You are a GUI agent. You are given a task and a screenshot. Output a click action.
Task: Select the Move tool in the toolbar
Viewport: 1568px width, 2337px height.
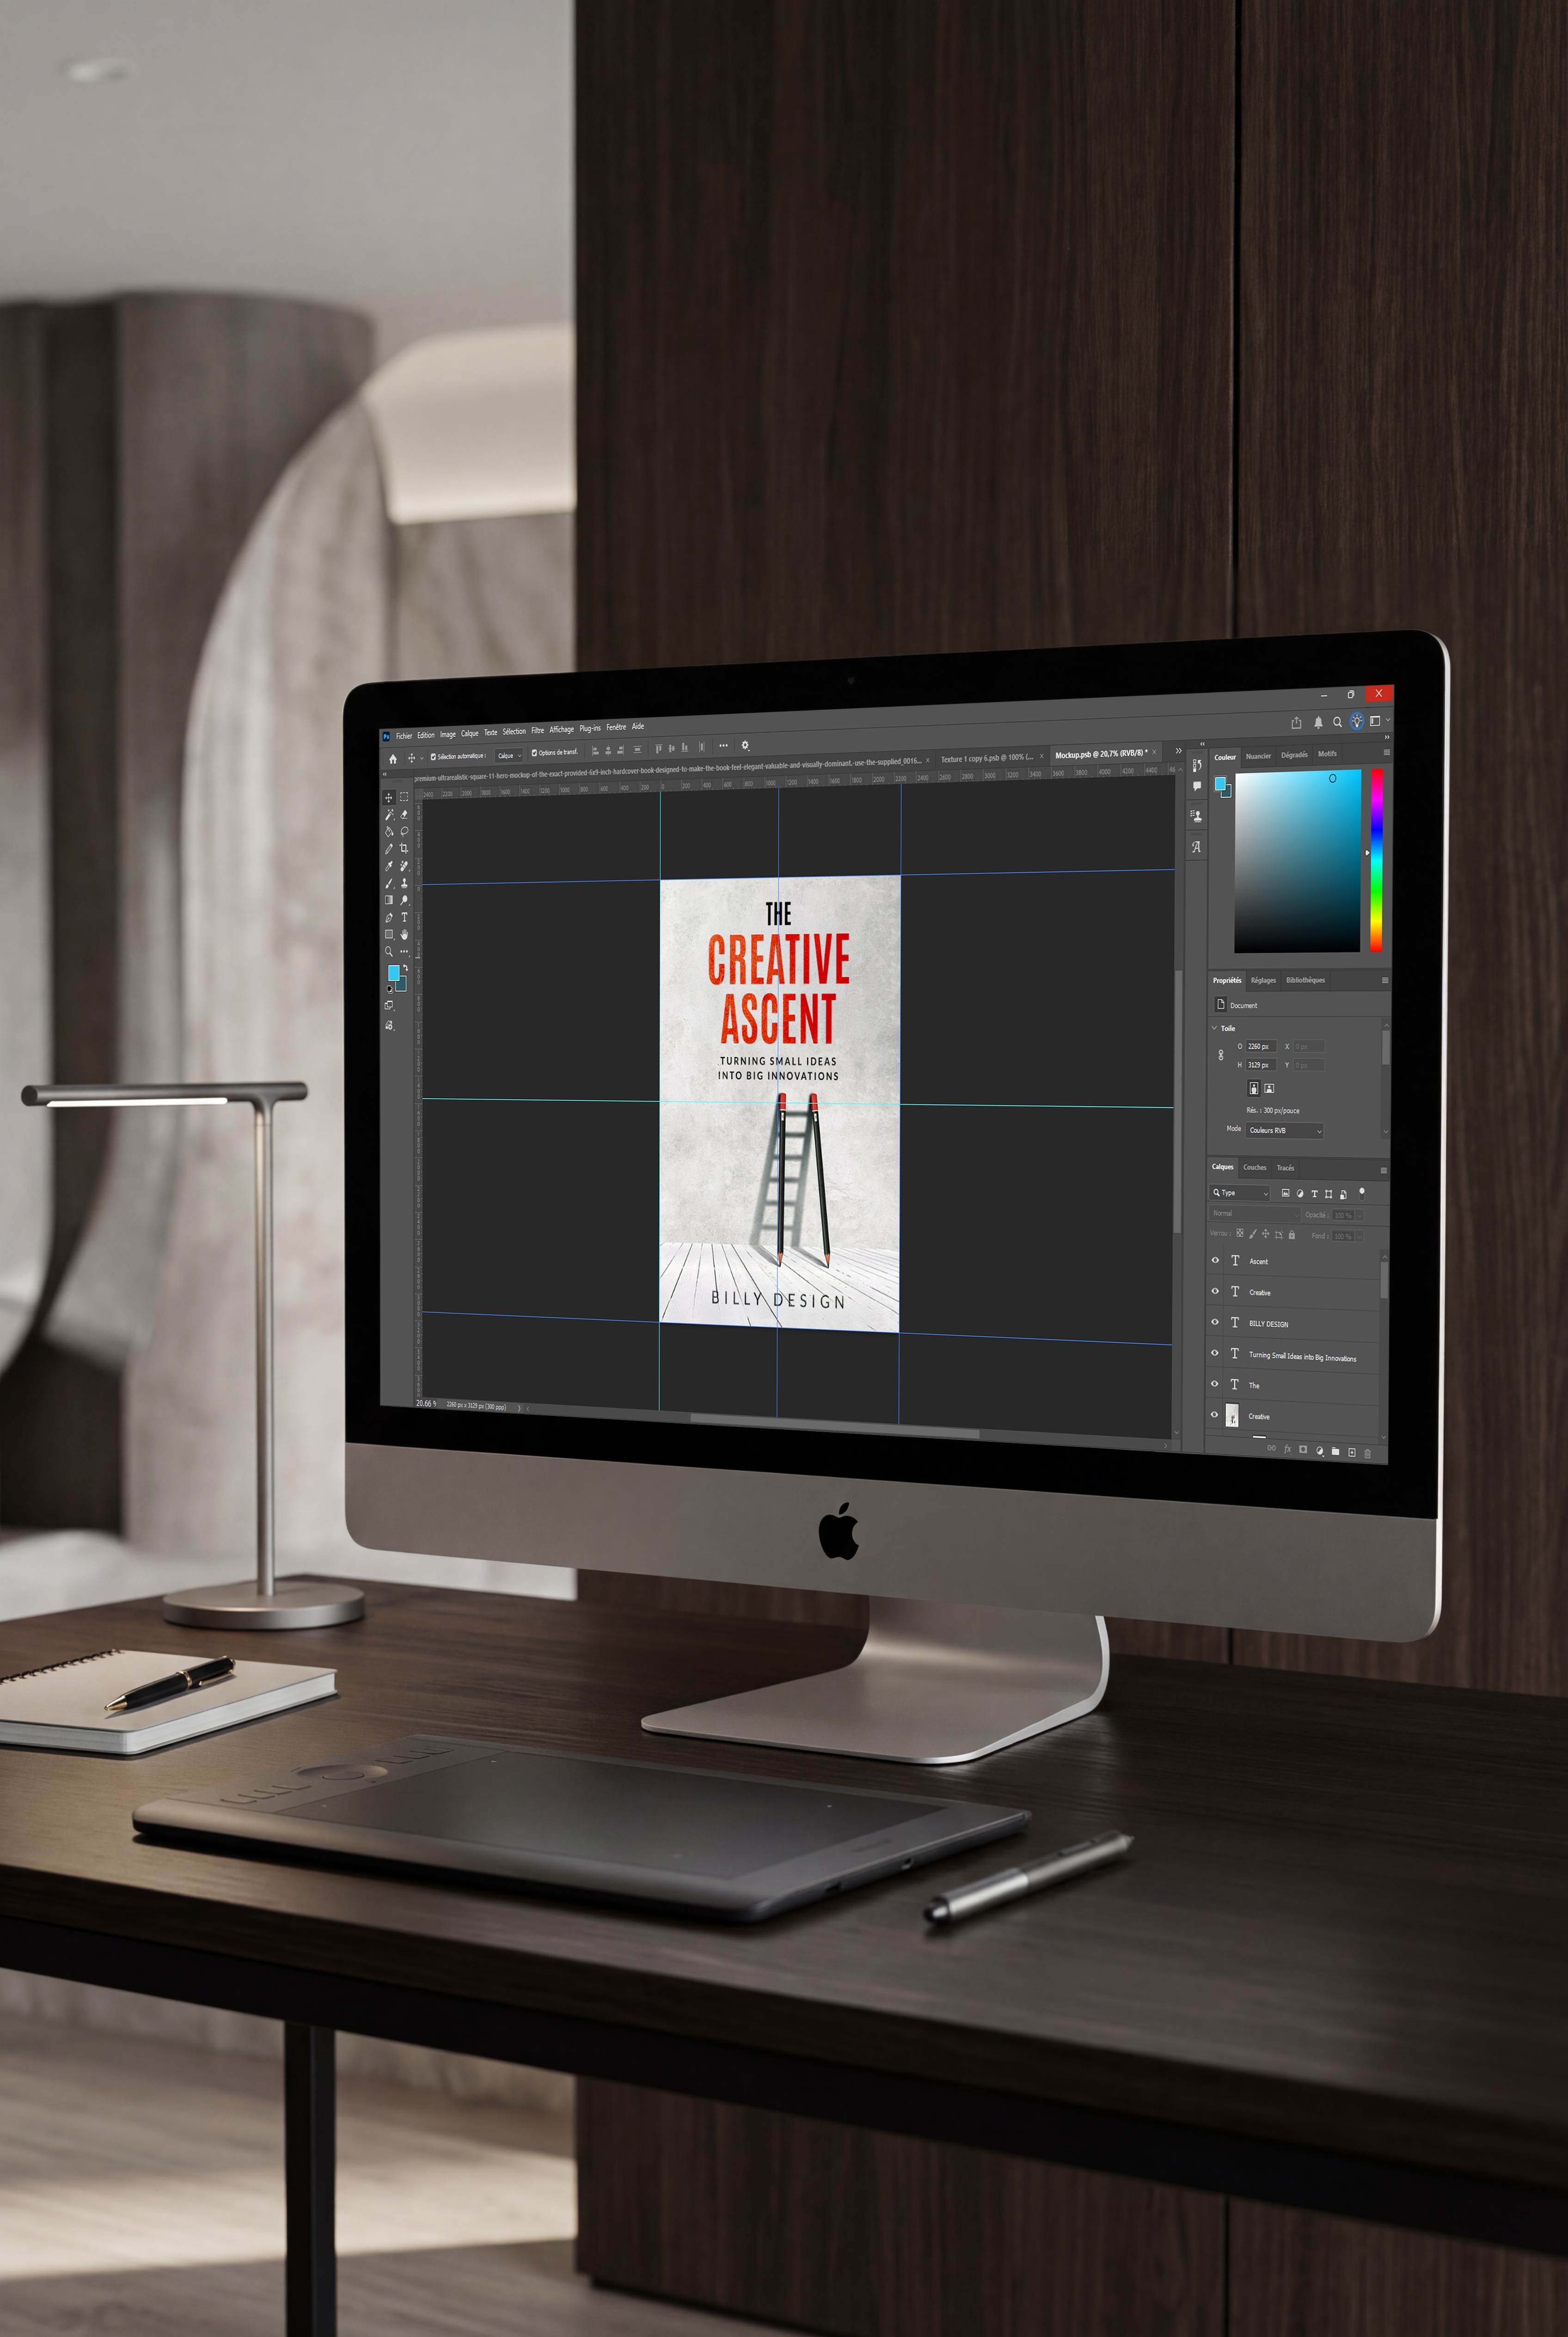(389, 798)
